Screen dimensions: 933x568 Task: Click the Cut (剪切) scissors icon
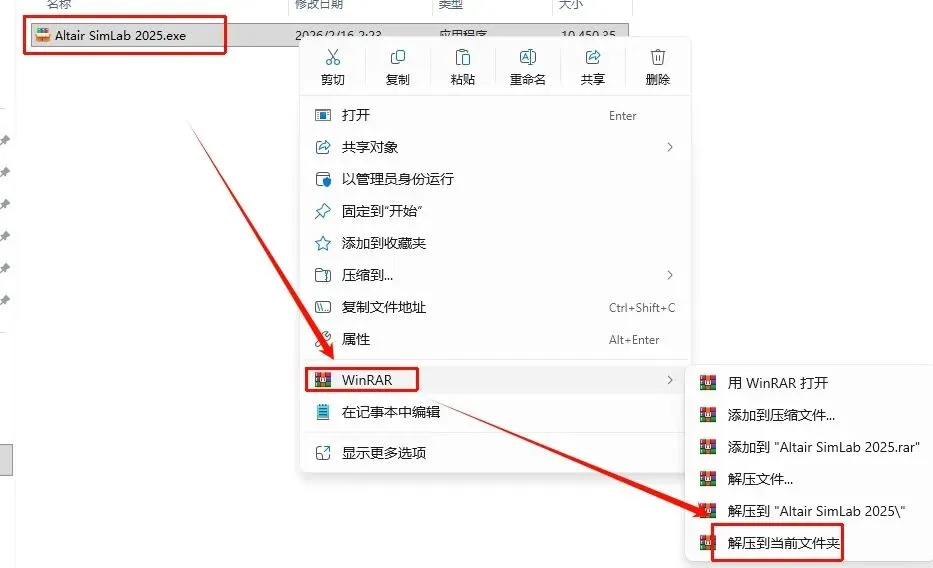pyautogui.click(x=333, y=58)
